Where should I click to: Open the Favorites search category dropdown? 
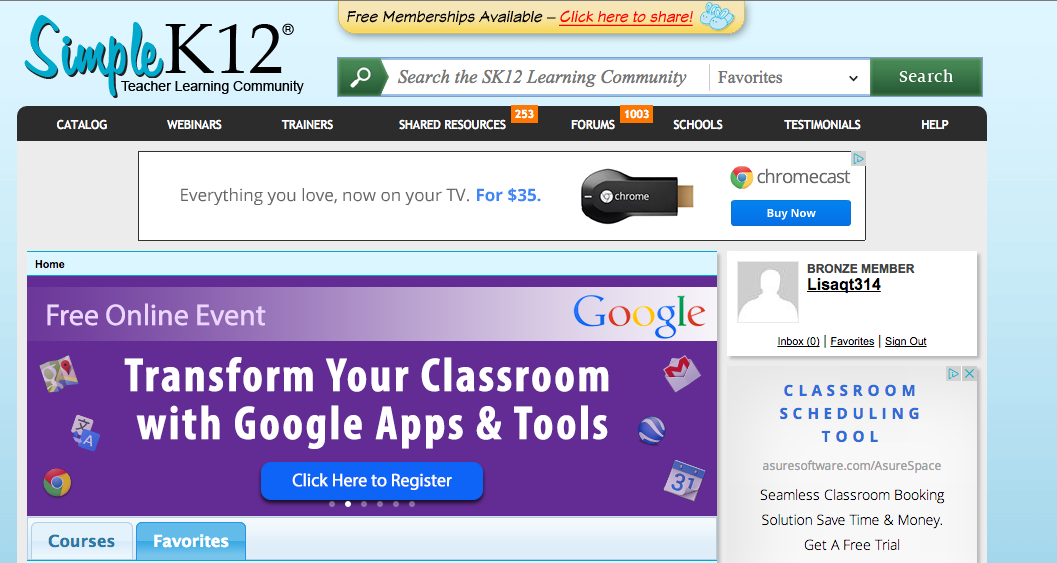pyautogui.click(x=789, y=78)
